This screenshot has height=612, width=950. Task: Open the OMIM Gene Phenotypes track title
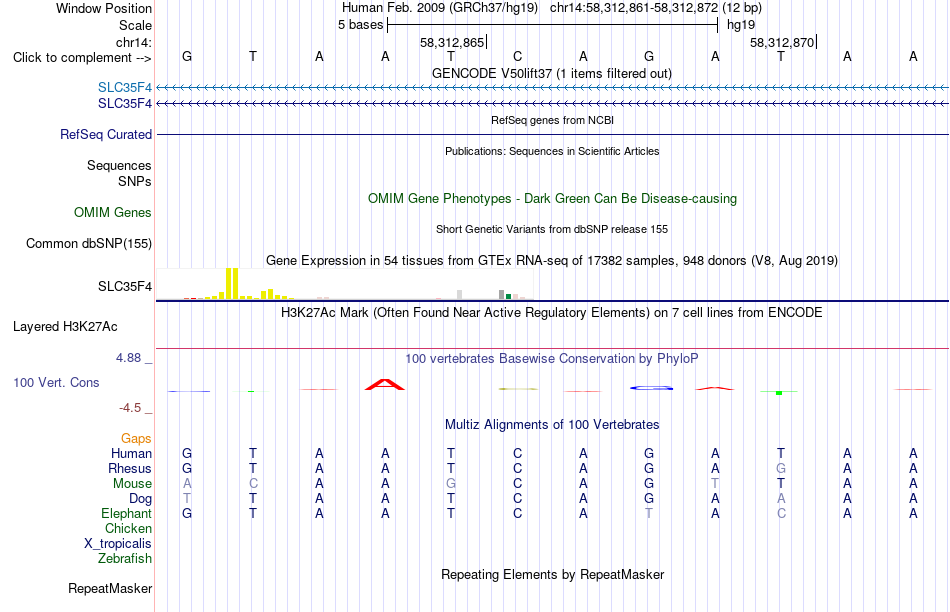pos(552,199)
